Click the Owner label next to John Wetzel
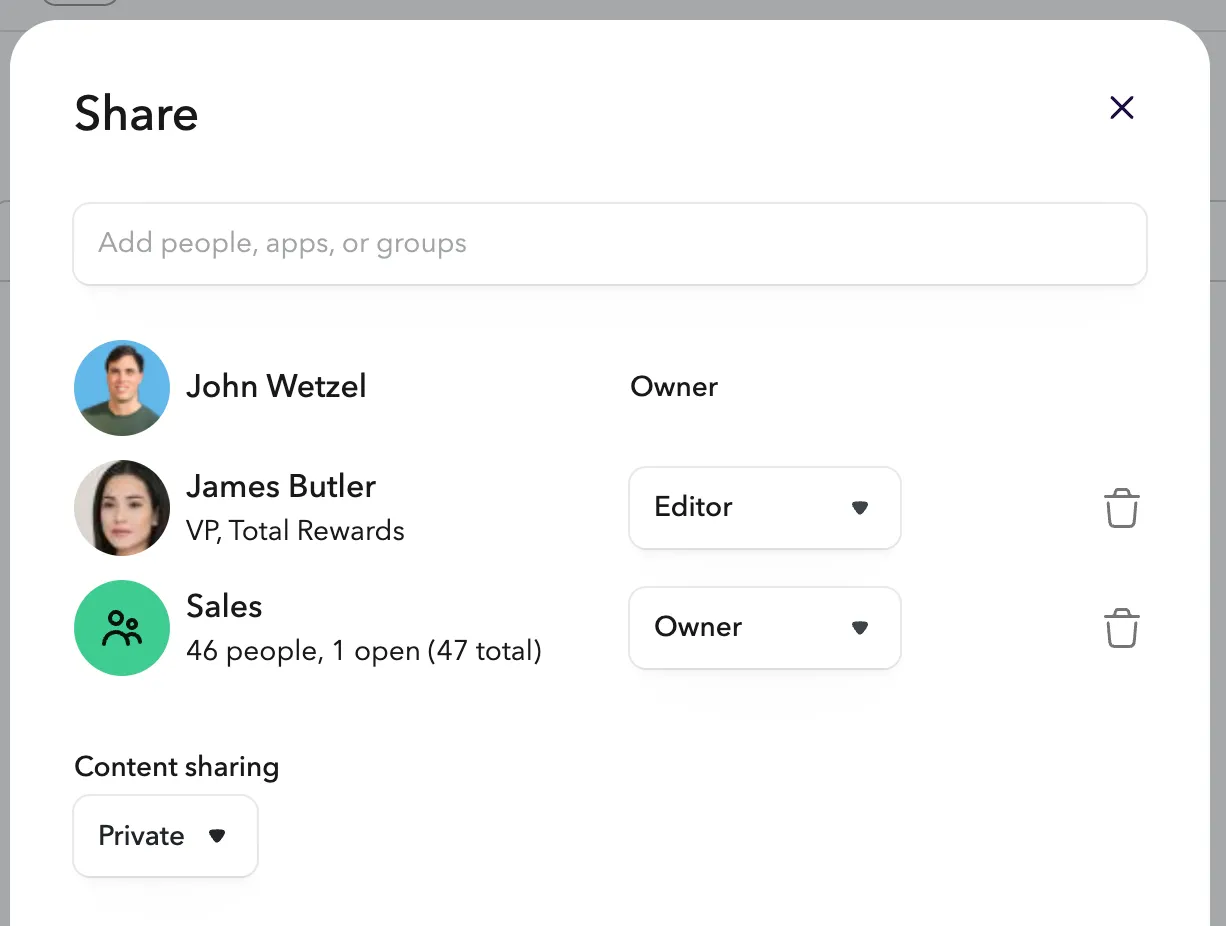The width and height of the screenshot is (1226, 926). pos(674,387)
